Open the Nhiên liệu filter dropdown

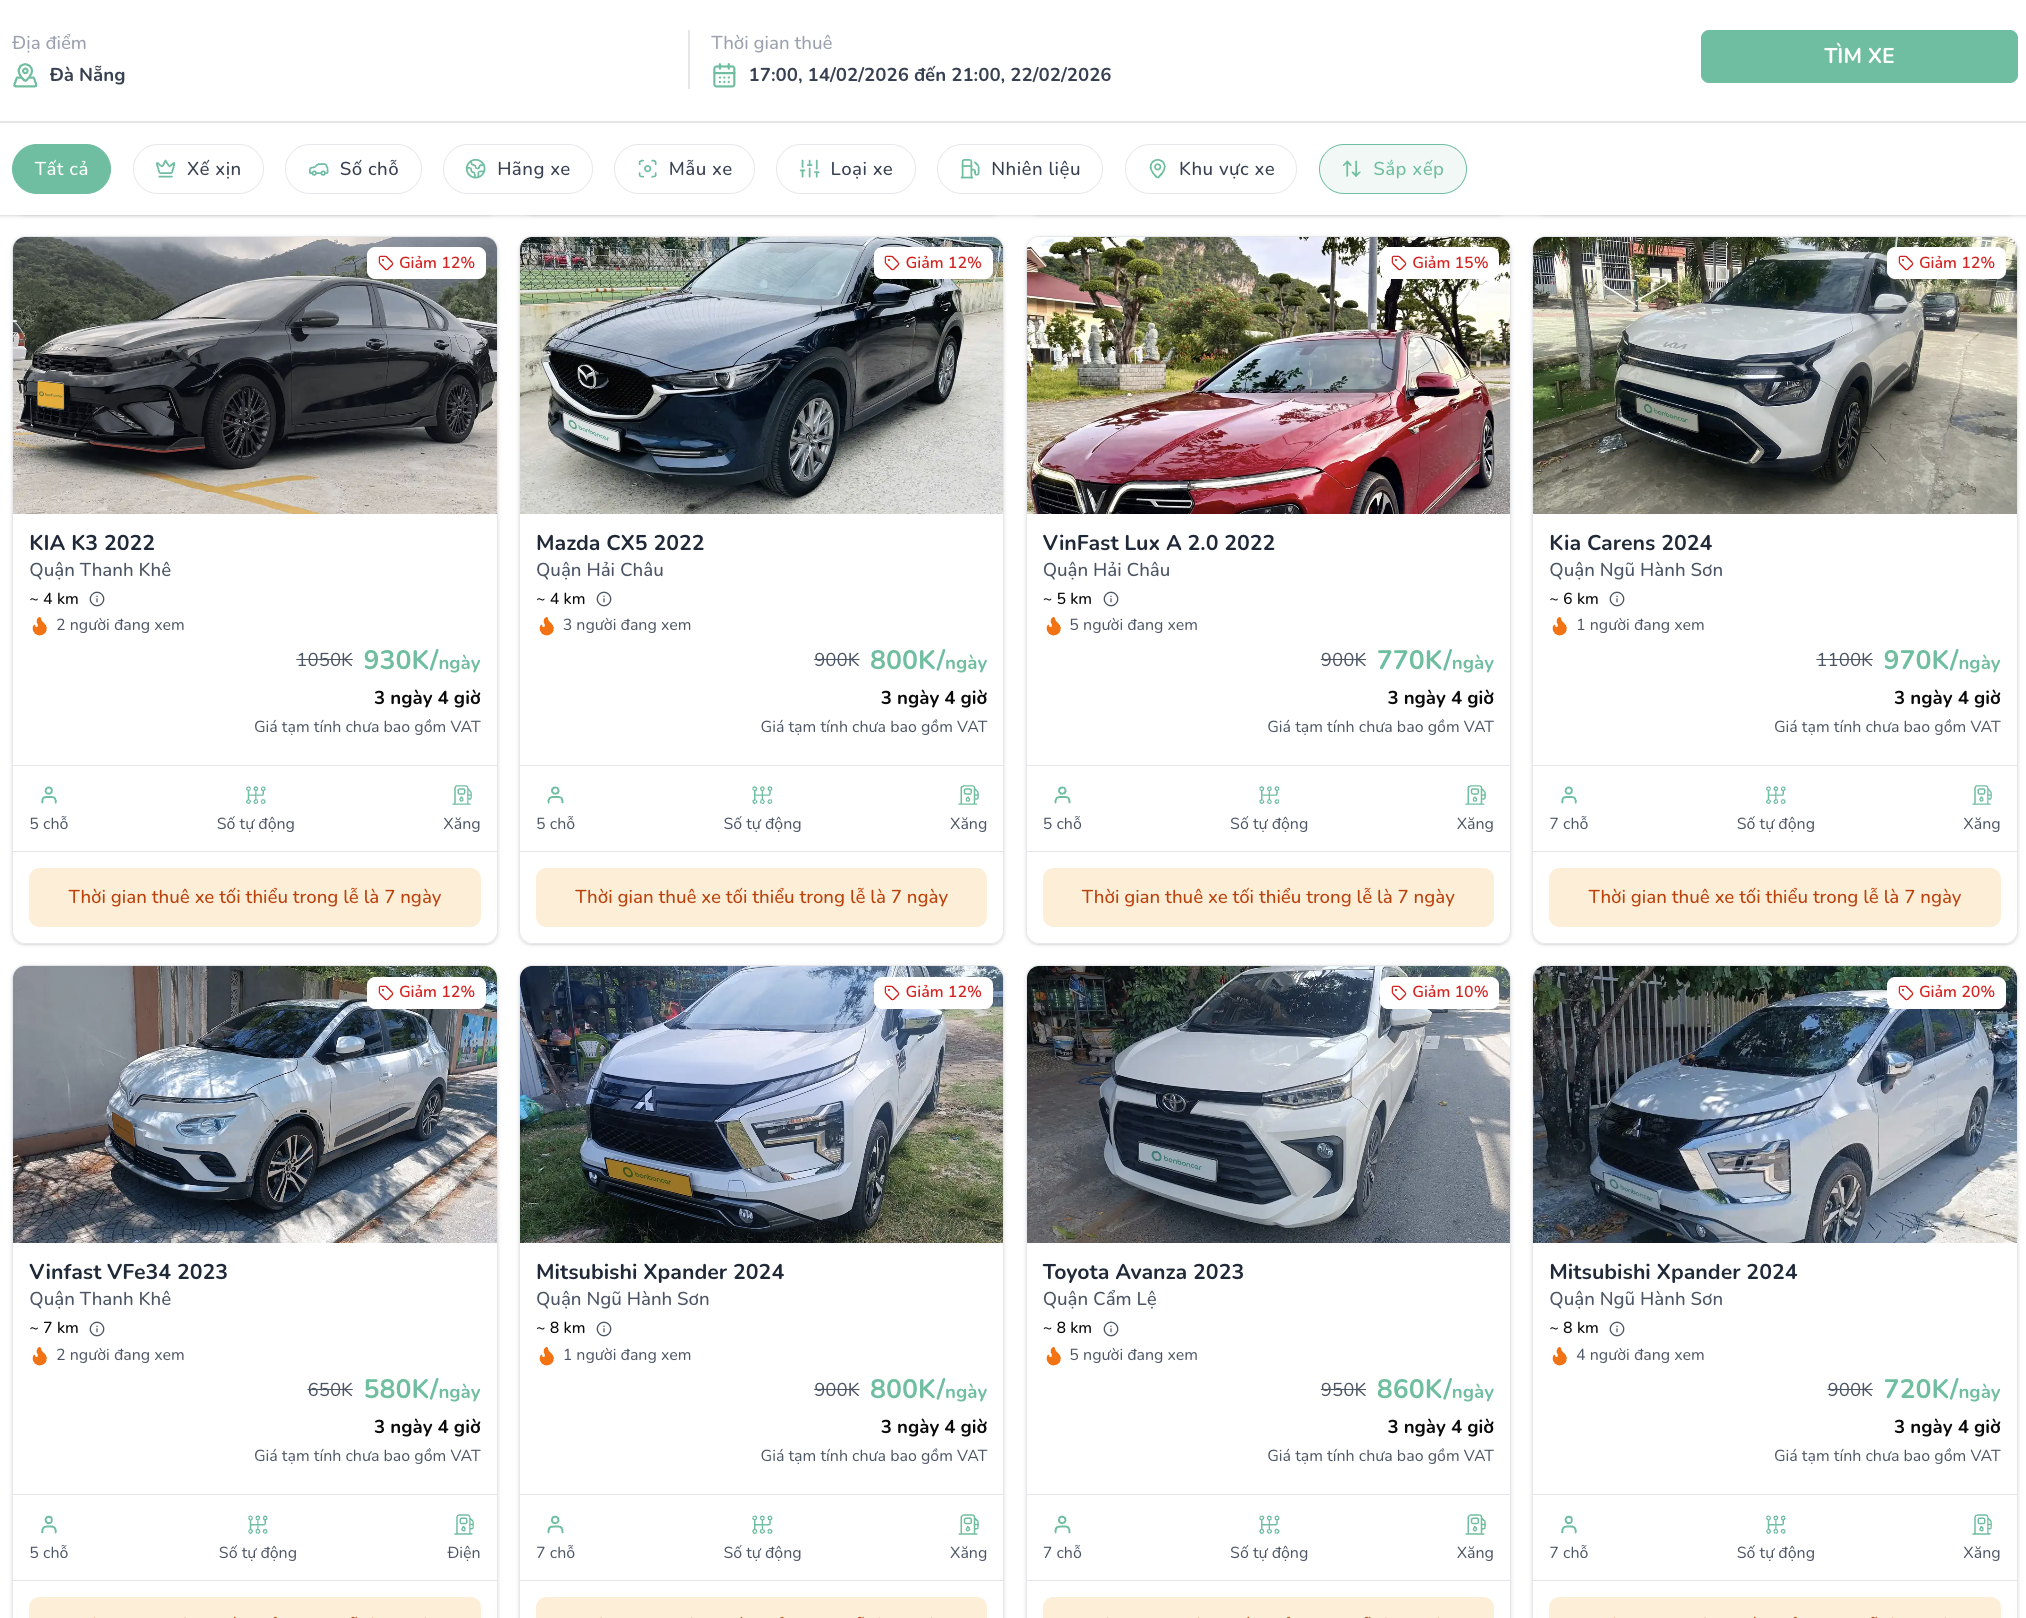(1019, 169)
